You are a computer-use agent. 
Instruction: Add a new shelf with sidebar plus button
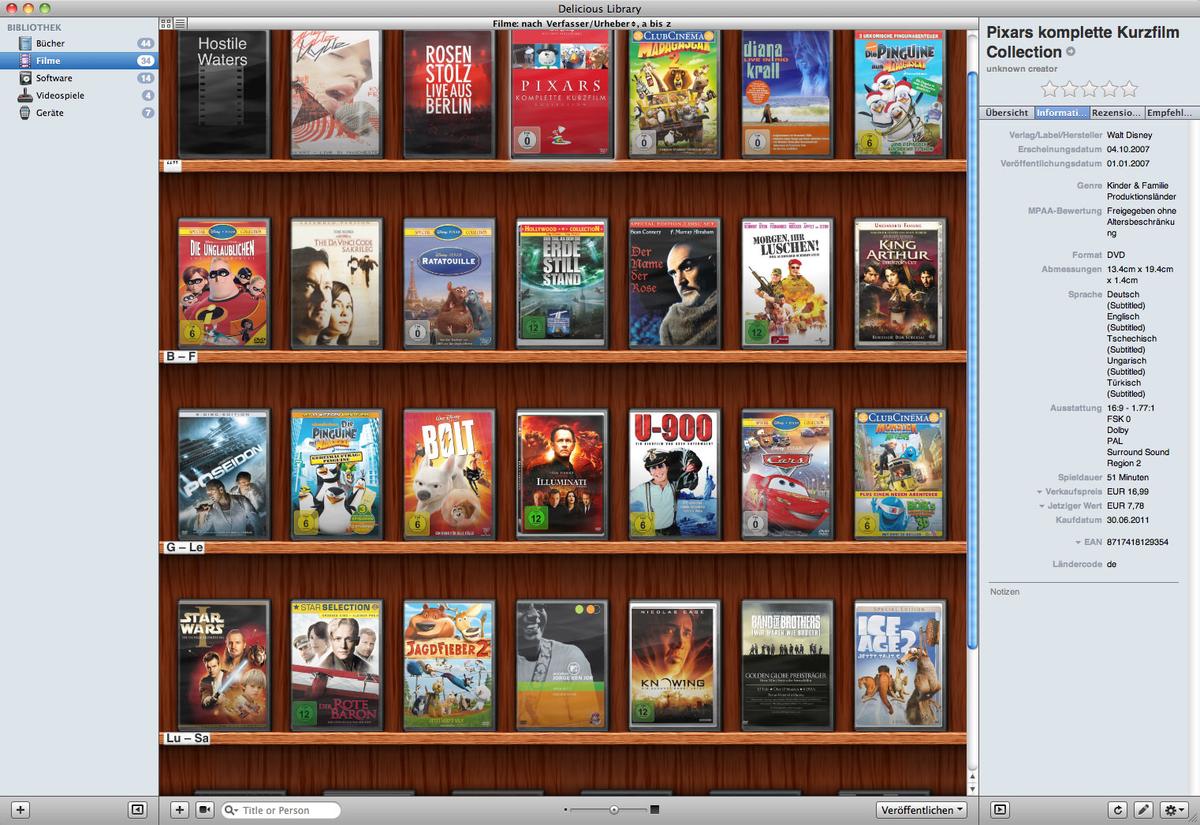21,810
